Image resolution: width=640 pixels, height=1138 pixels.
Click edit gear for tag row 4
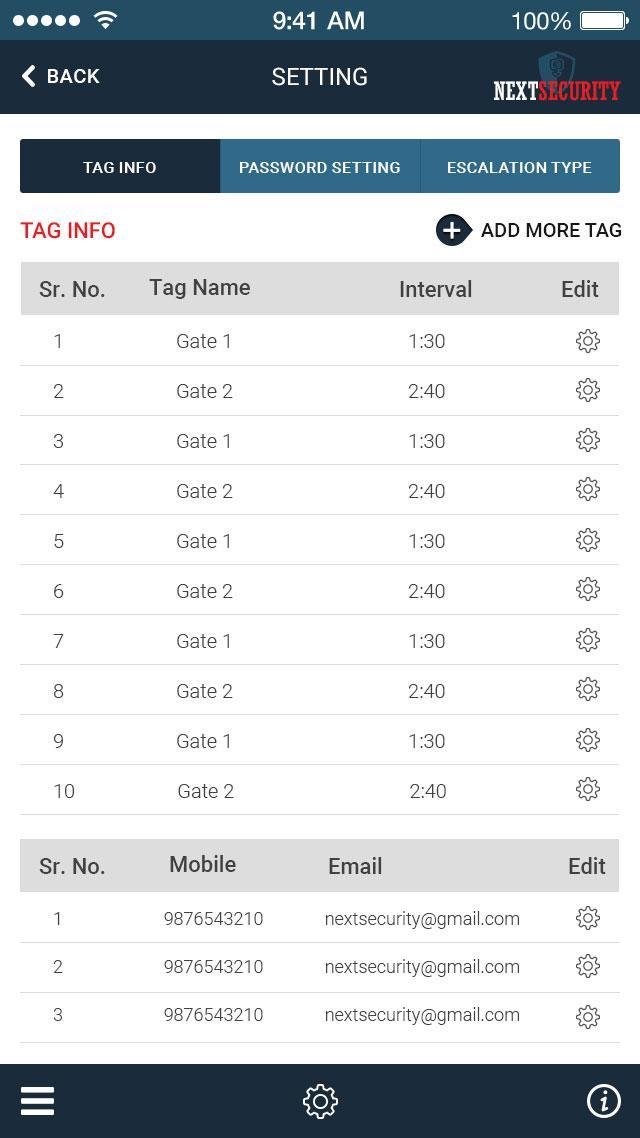pos(588,489)
